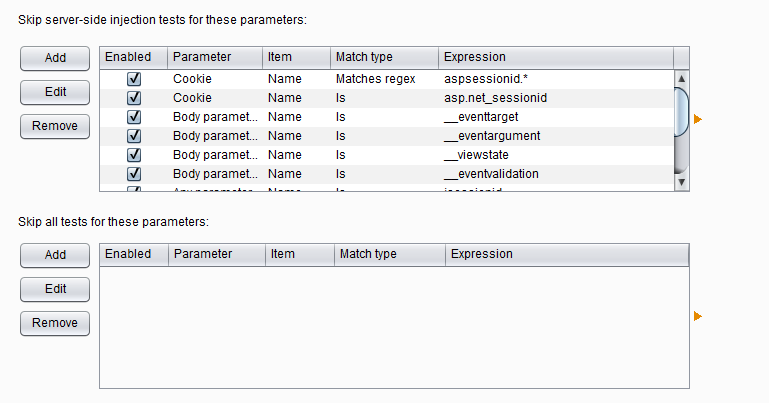Screen dimensions: 769x403
Task: Toggle the __viewstate body parameter checkbox
Action: [134, 155]
